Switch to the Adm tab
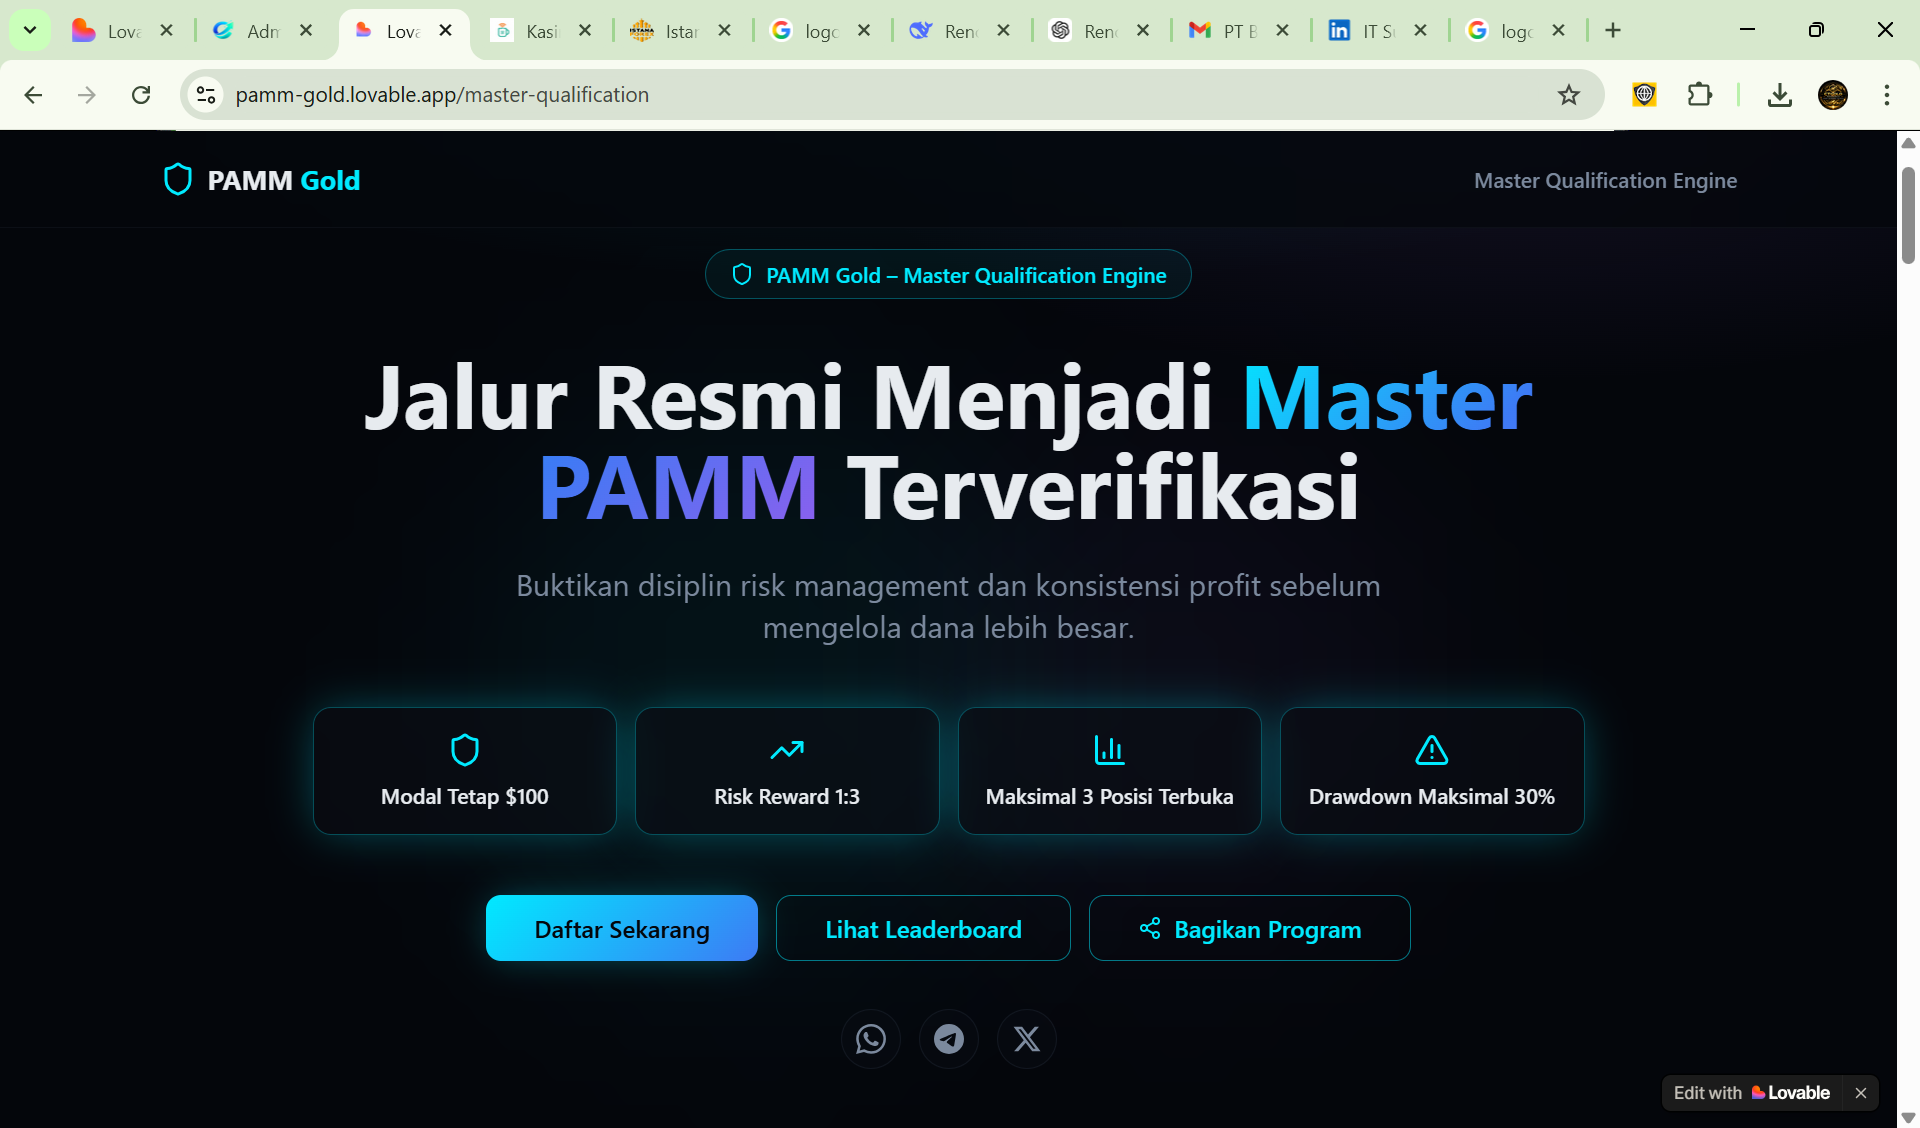Viewport: 1920px width, 1128px height. pos(248,31)
